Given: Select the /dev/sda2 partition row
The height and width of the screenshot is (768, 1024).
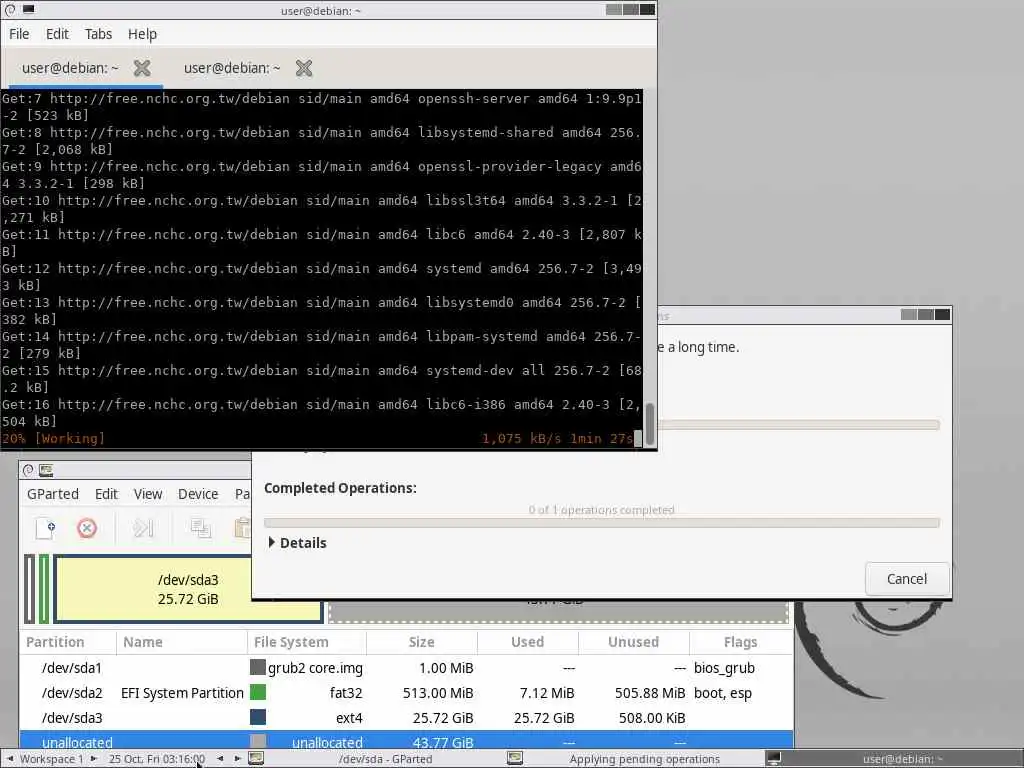Looking at the screenshot, I should click(x=406, y=692).
